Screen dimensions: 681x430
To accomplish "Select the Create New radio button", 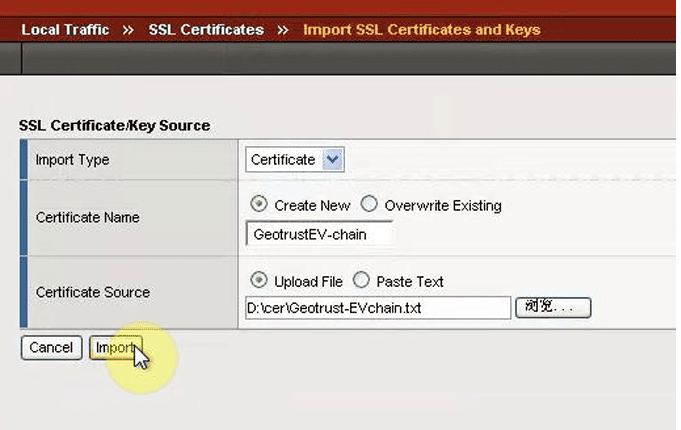I will (x=260, y=205).
